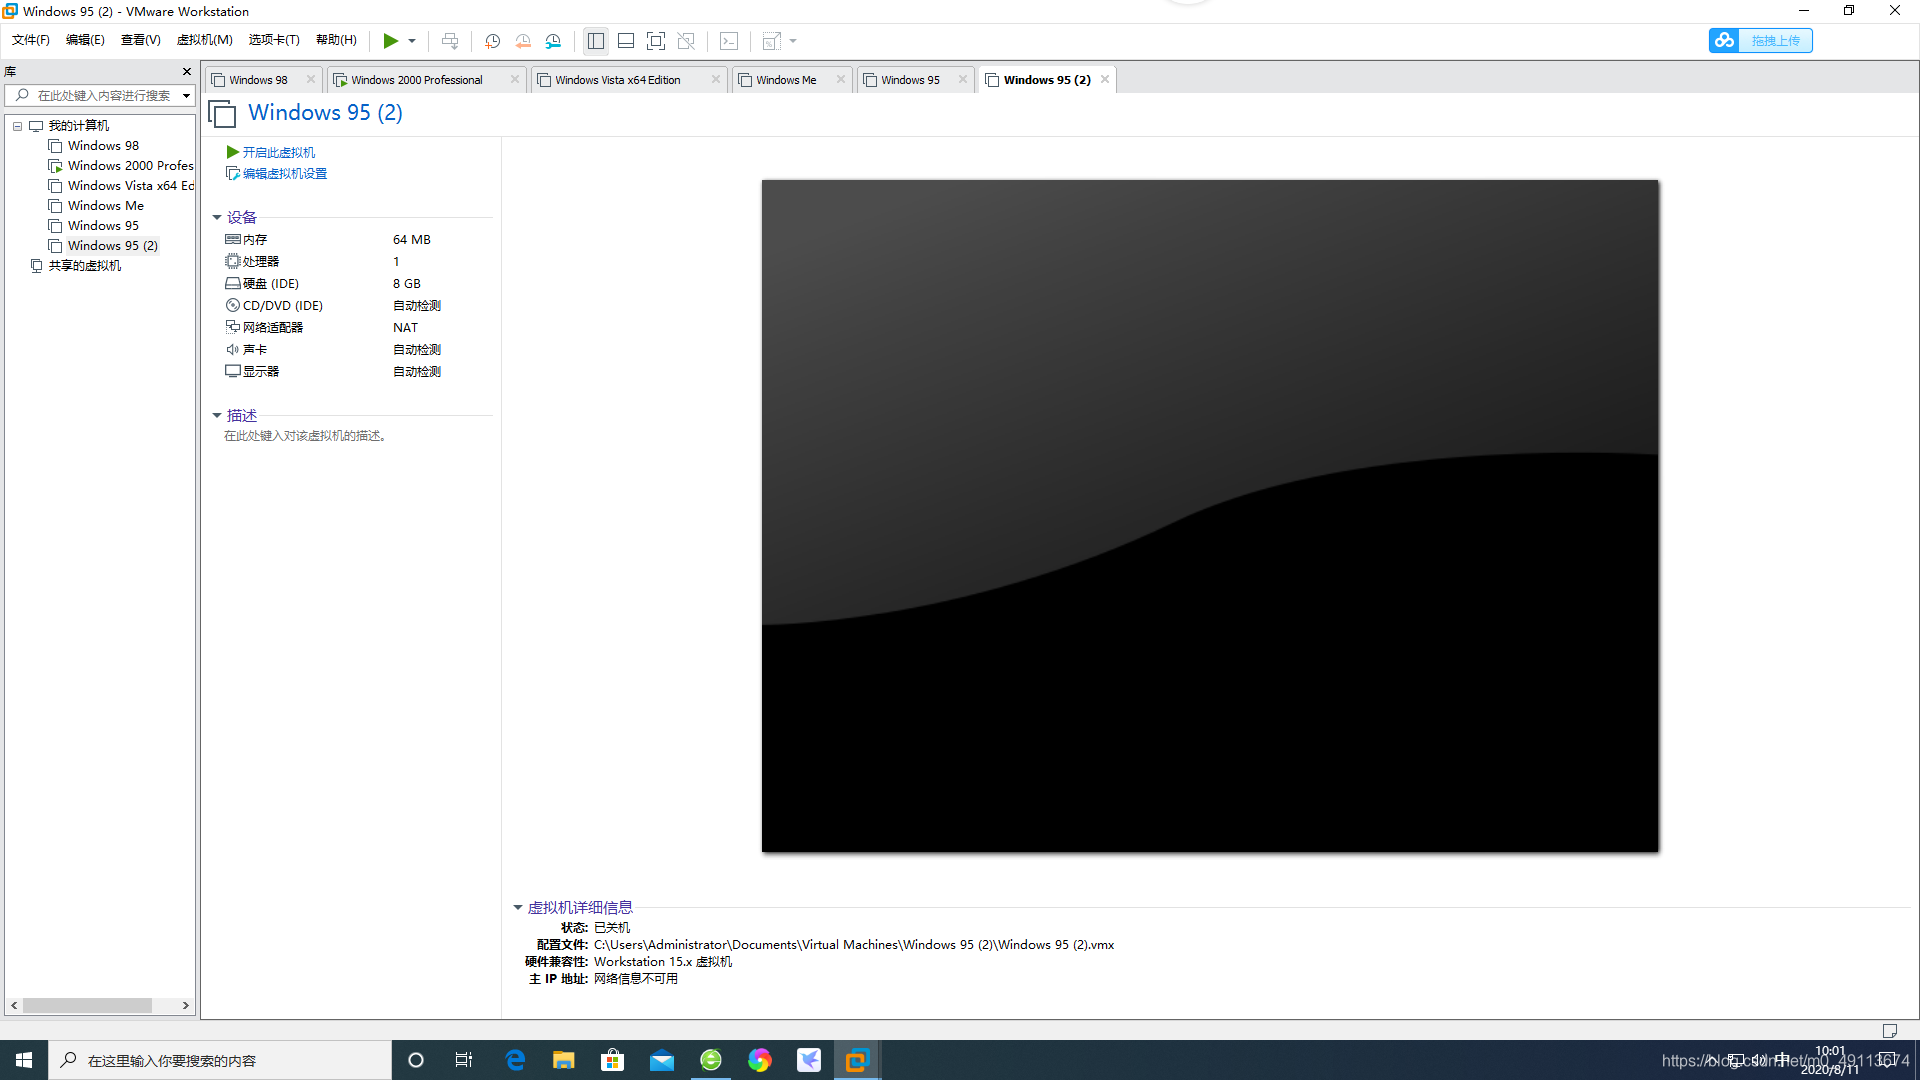The height and width of the screenshot is (1080, 1920).
Task: Toggle the thumbnail bar view icon
Action: (626, 41)
